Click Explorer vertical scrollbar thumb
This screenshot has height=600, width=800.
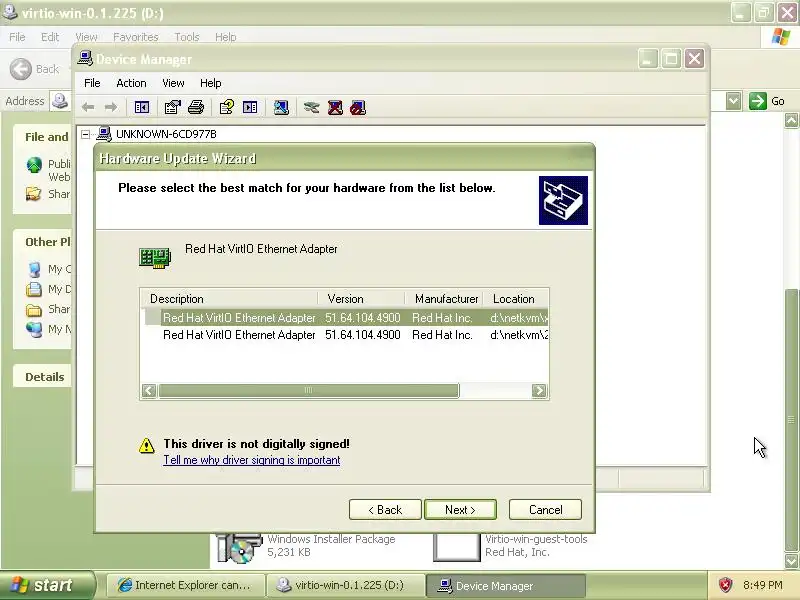(x=791, y=419)
